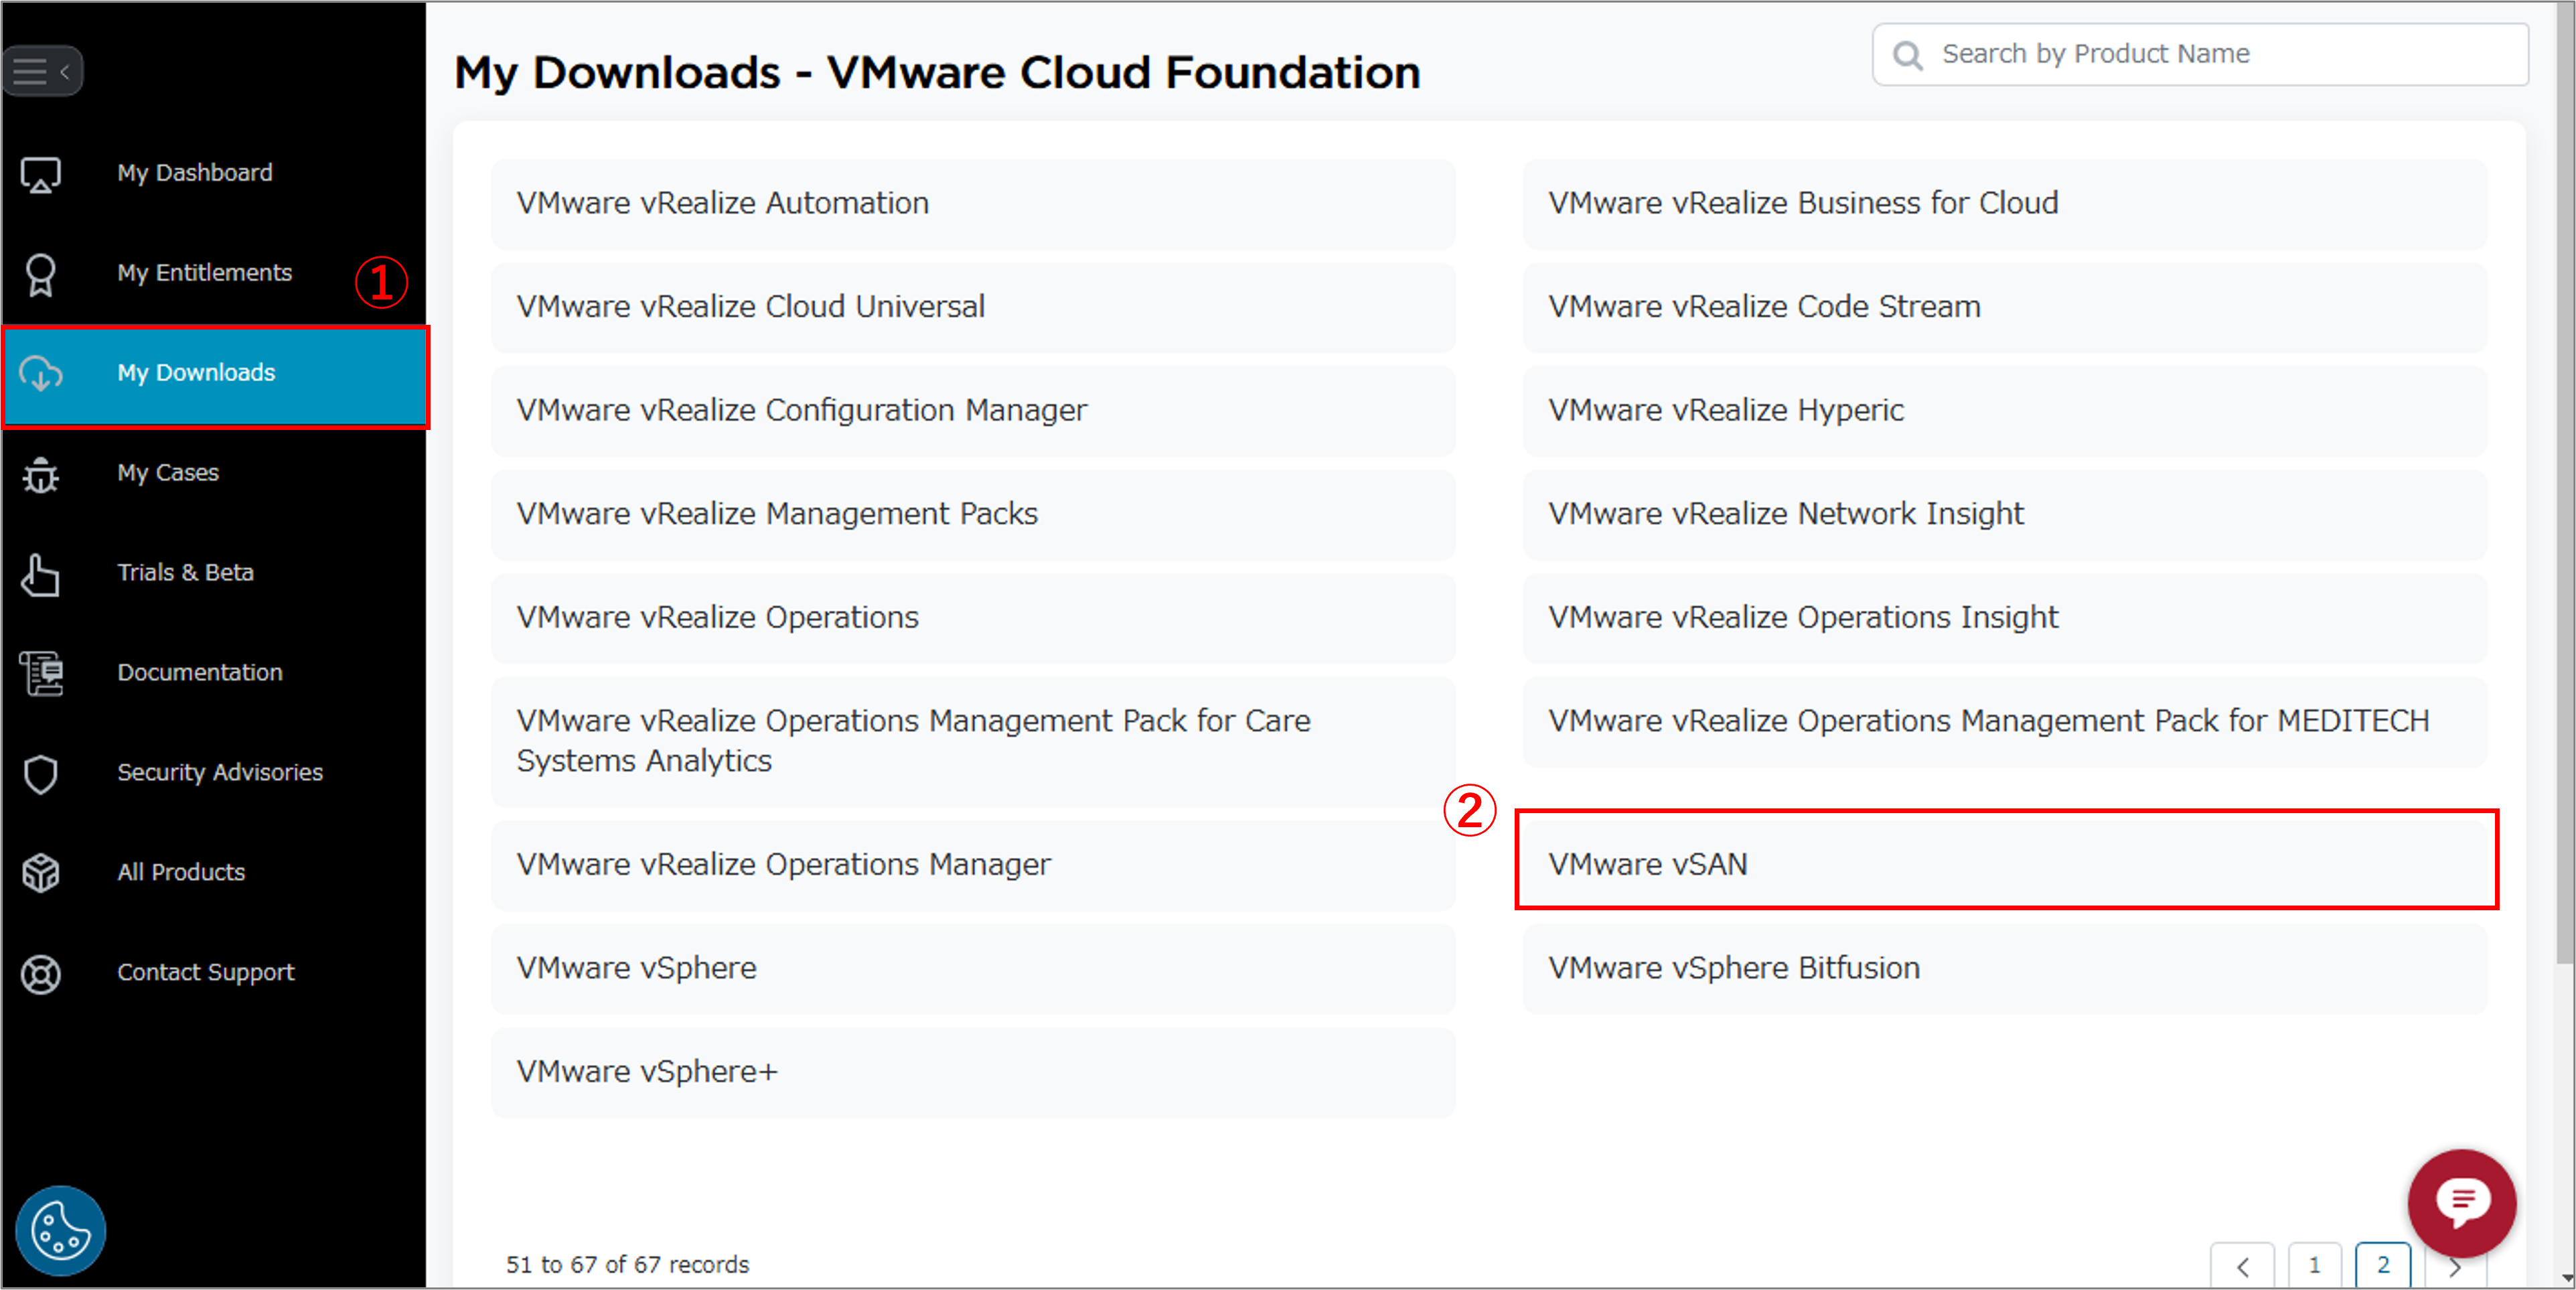Open VMware vRealize Configuration Manager
The image size is (2576, 1290).
click(x=973, y=411)
